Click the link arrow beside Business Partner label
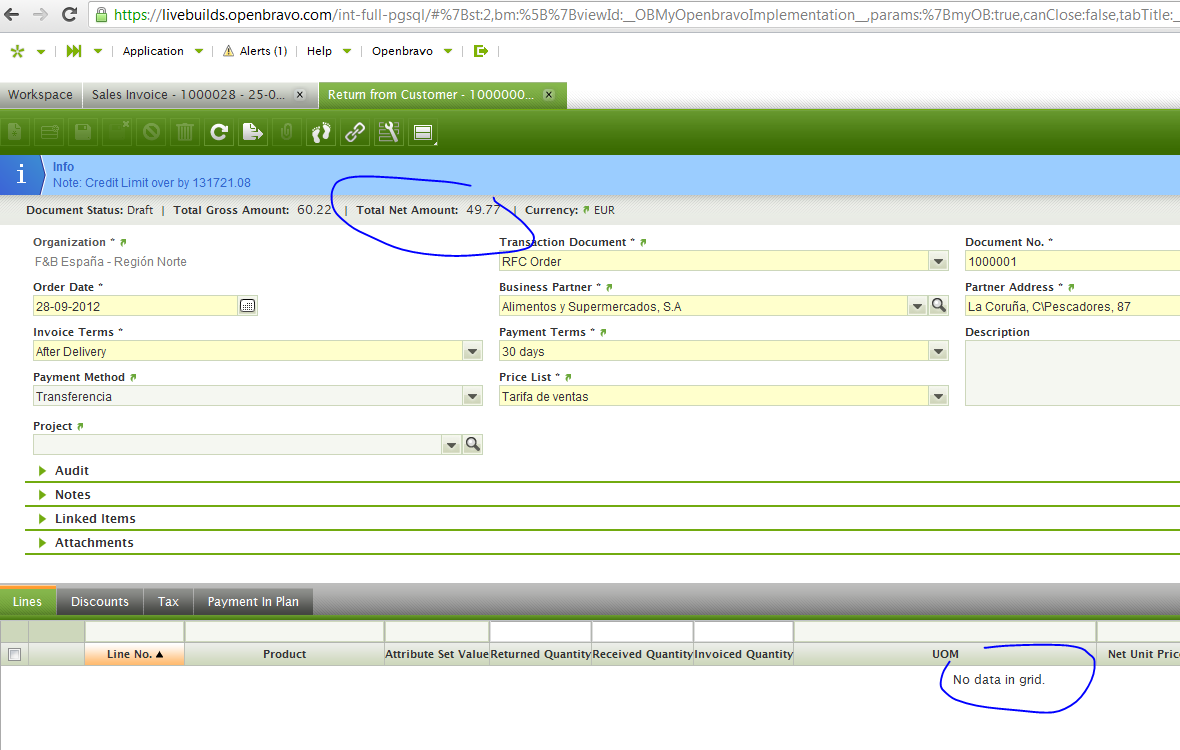 (610, 287)
